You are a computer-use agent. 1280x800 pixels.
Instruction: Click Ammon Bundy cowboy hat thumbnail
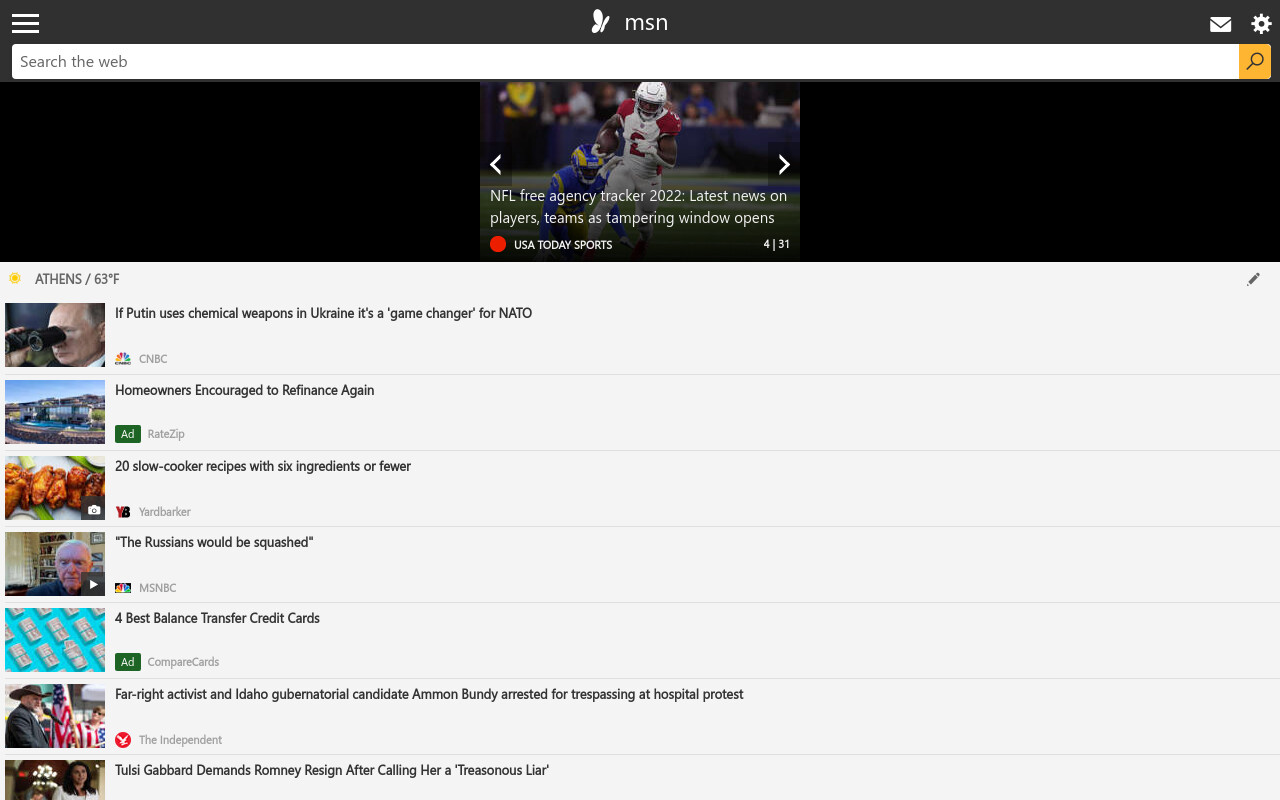tap(55, 716)
